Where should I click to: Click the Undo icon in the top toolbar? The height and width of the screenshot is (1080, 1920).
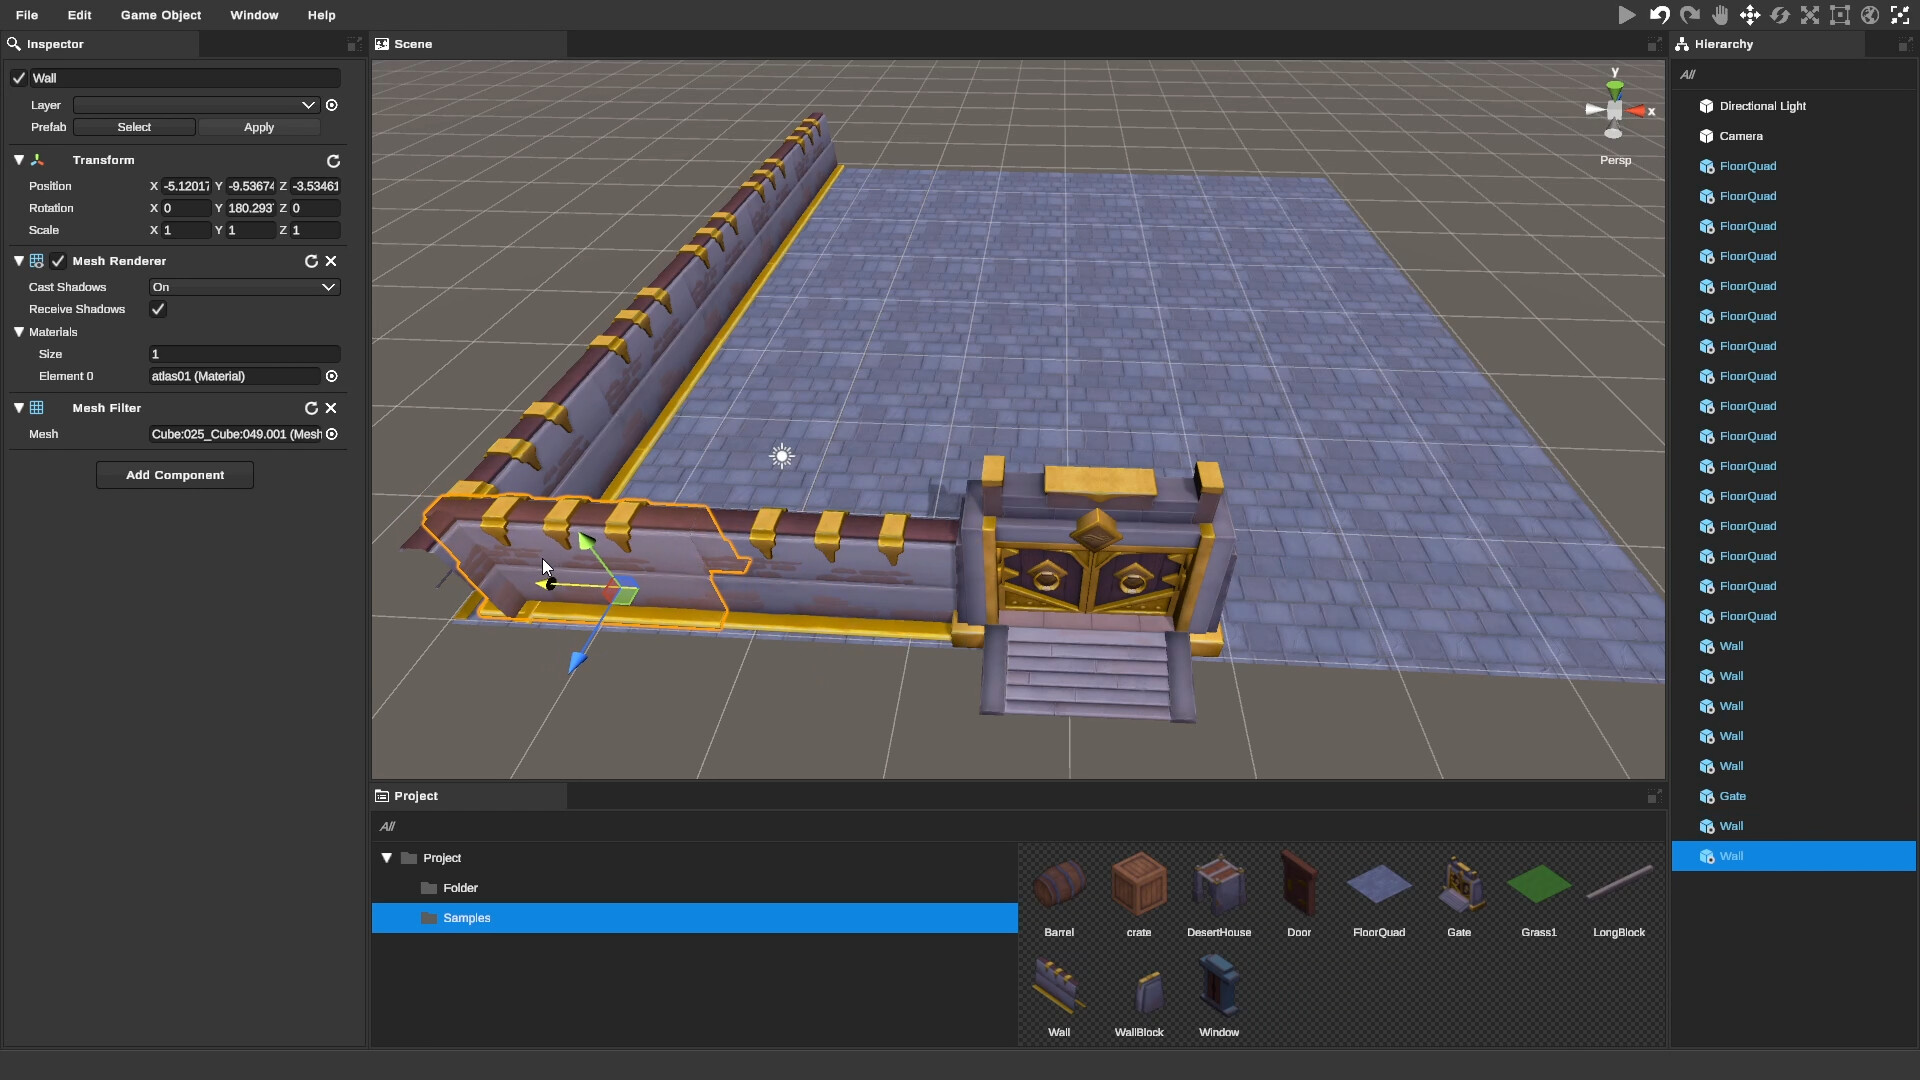1658,15
